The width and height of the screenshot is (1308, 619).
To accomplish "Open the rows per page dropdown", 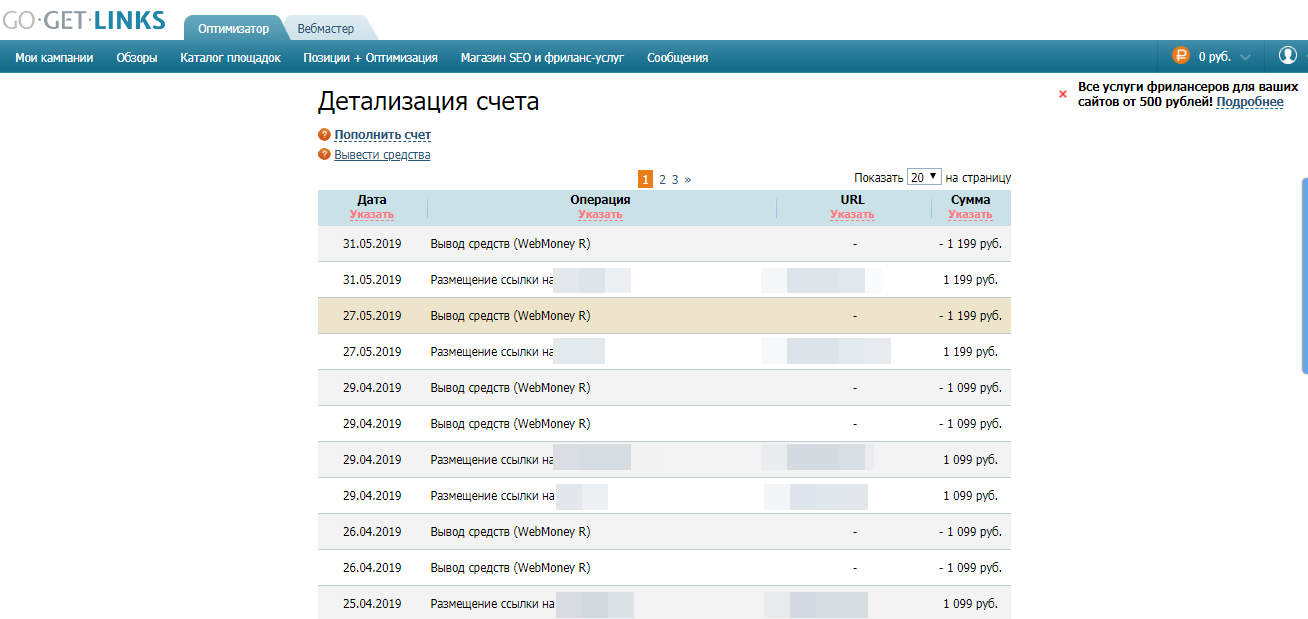I will coord(923,177).
